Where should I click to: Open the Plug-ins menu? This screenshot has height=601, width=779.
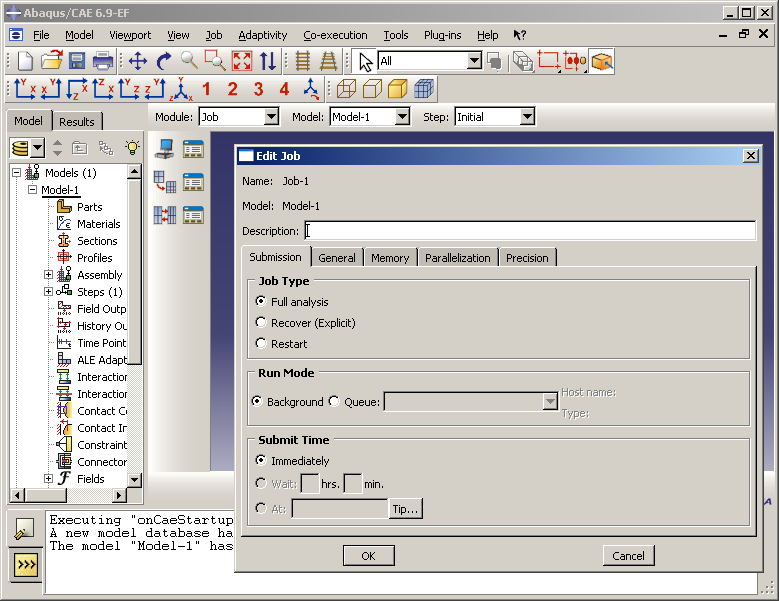(x=443, y=35)
